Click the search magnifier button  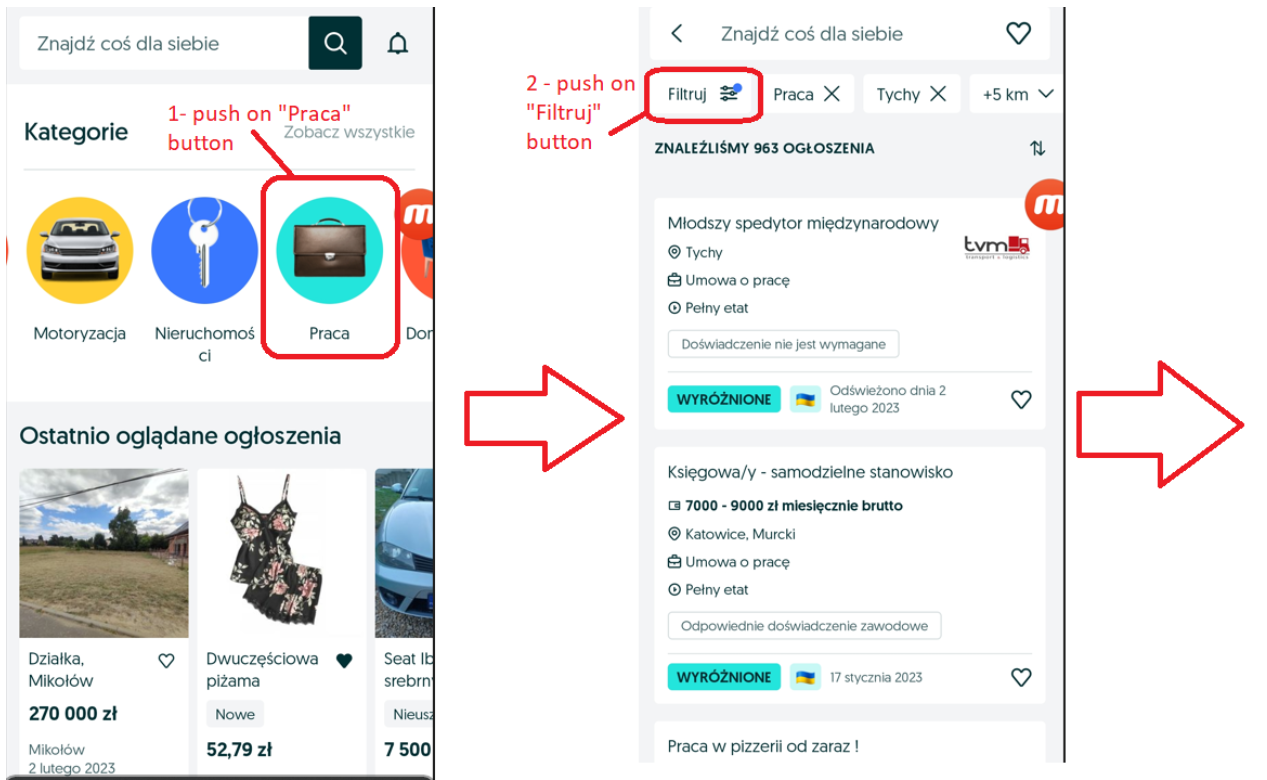click(x=335, y=43)
